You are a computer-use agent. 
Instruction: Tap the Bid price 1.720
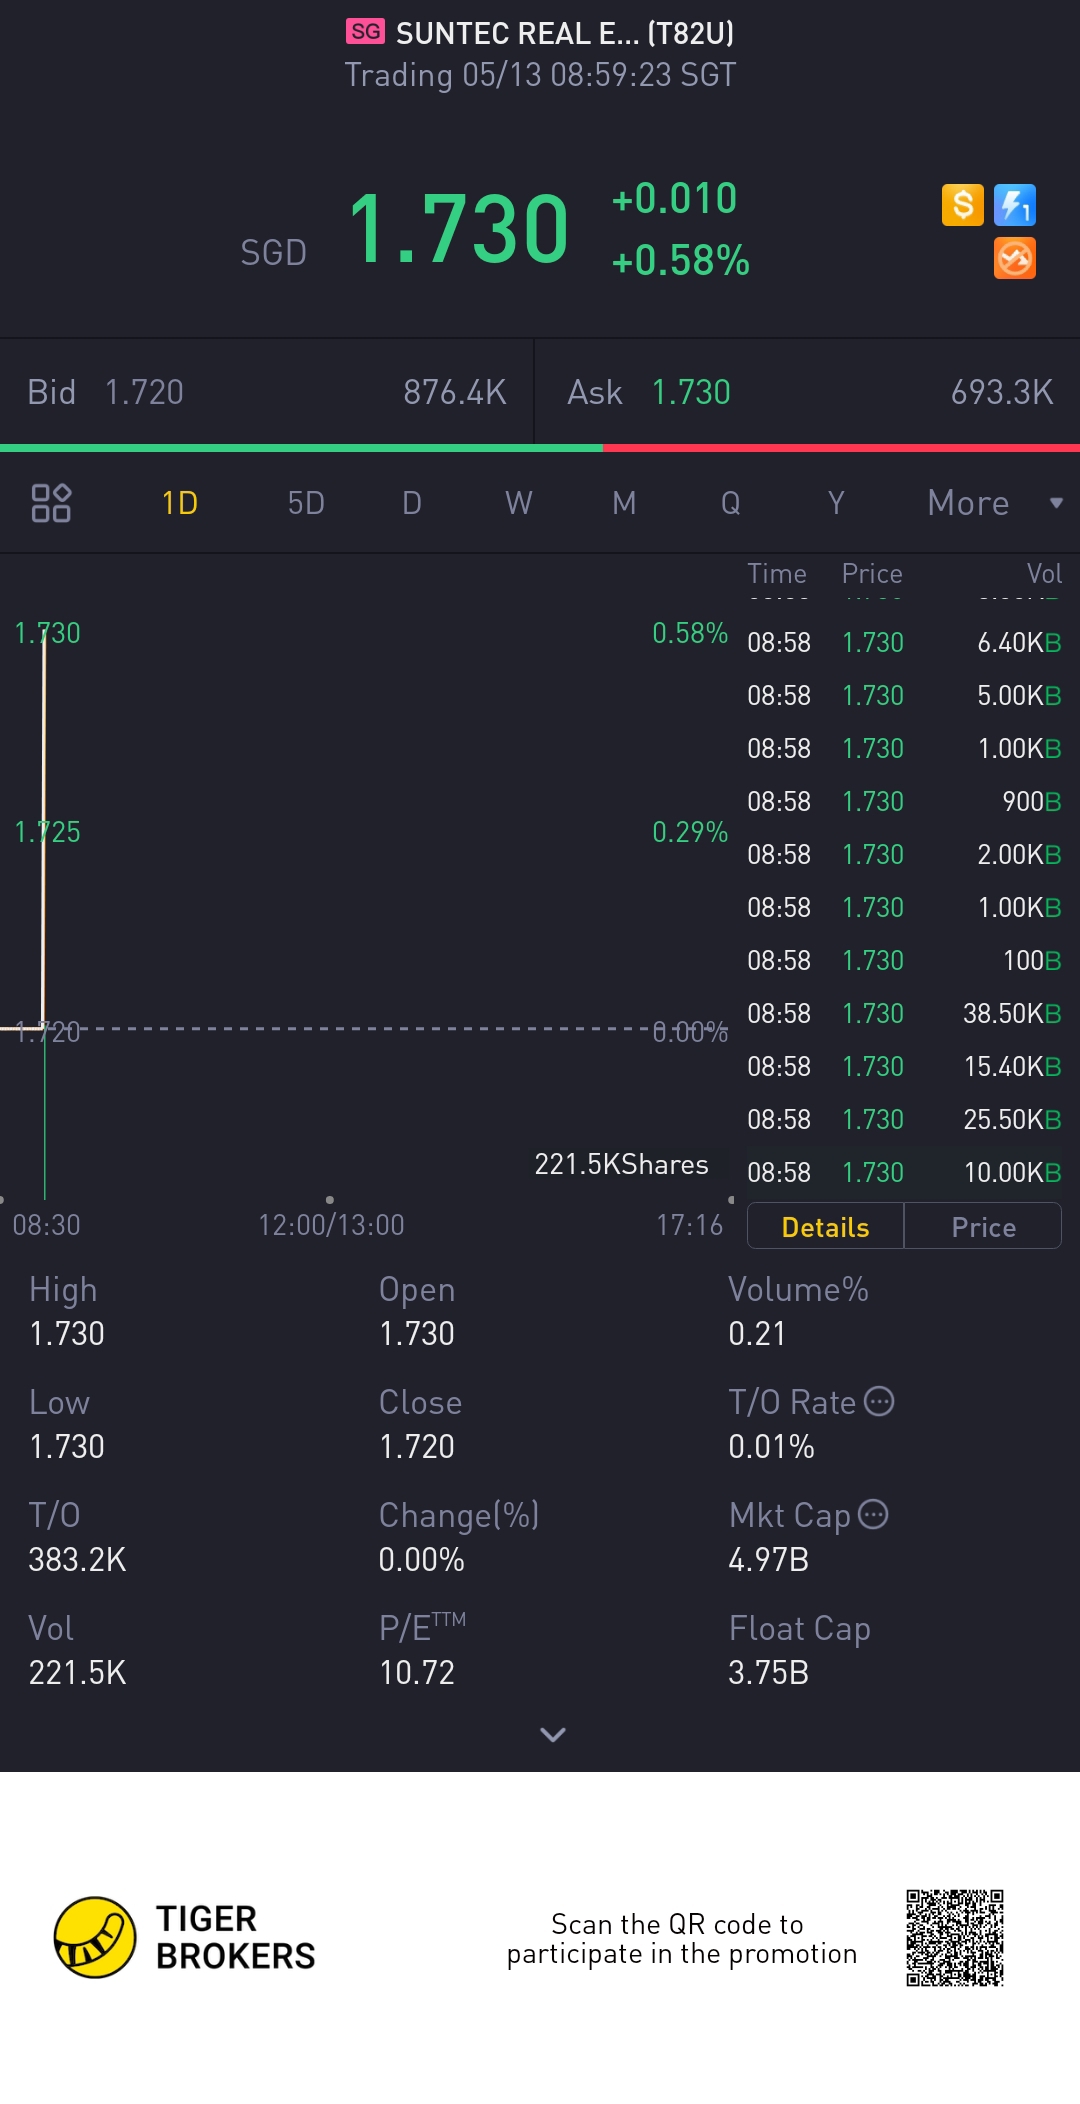pyautogui.click(x=144, y=392)
